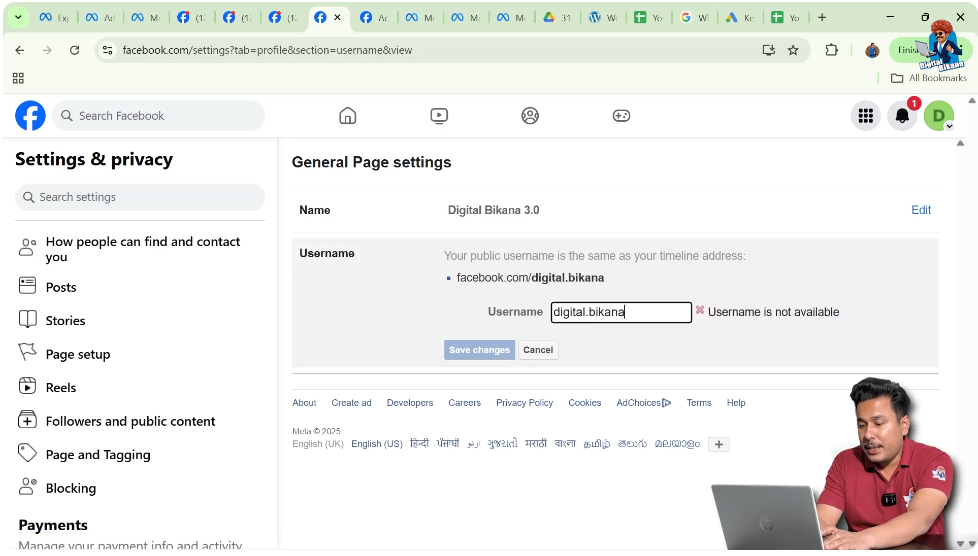978x556 pixels.
Task: Close the active Facebook tab
Action: point(337,17)
